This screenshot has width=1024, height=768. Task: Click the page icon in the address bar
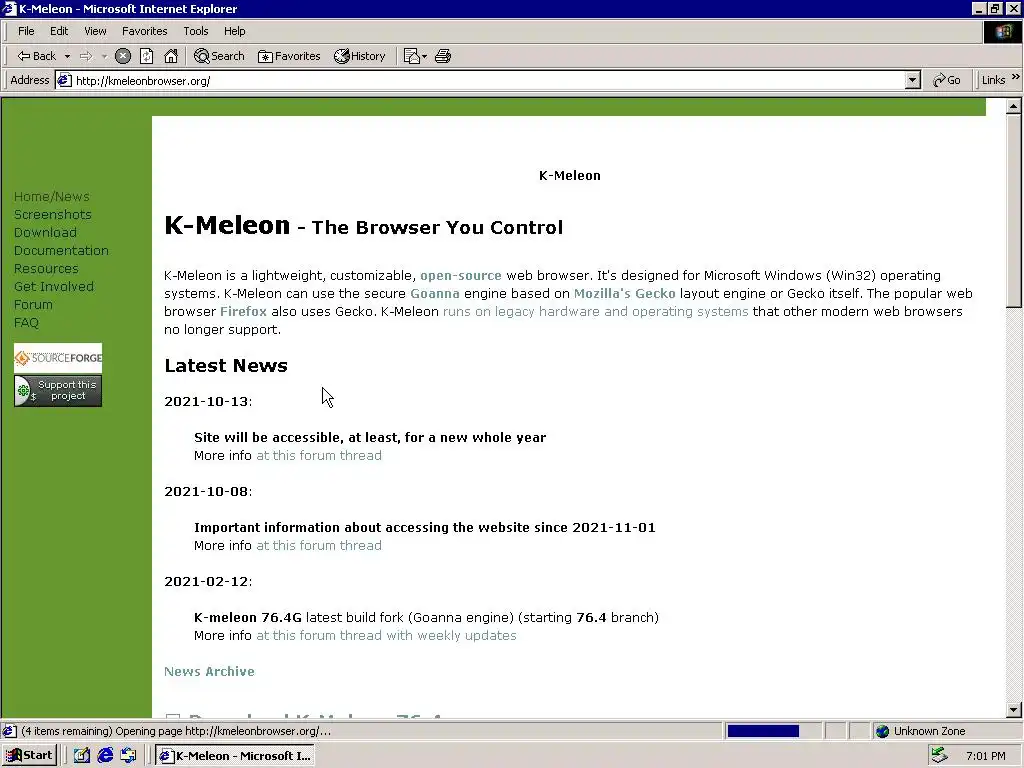click(x=64, y=80)
